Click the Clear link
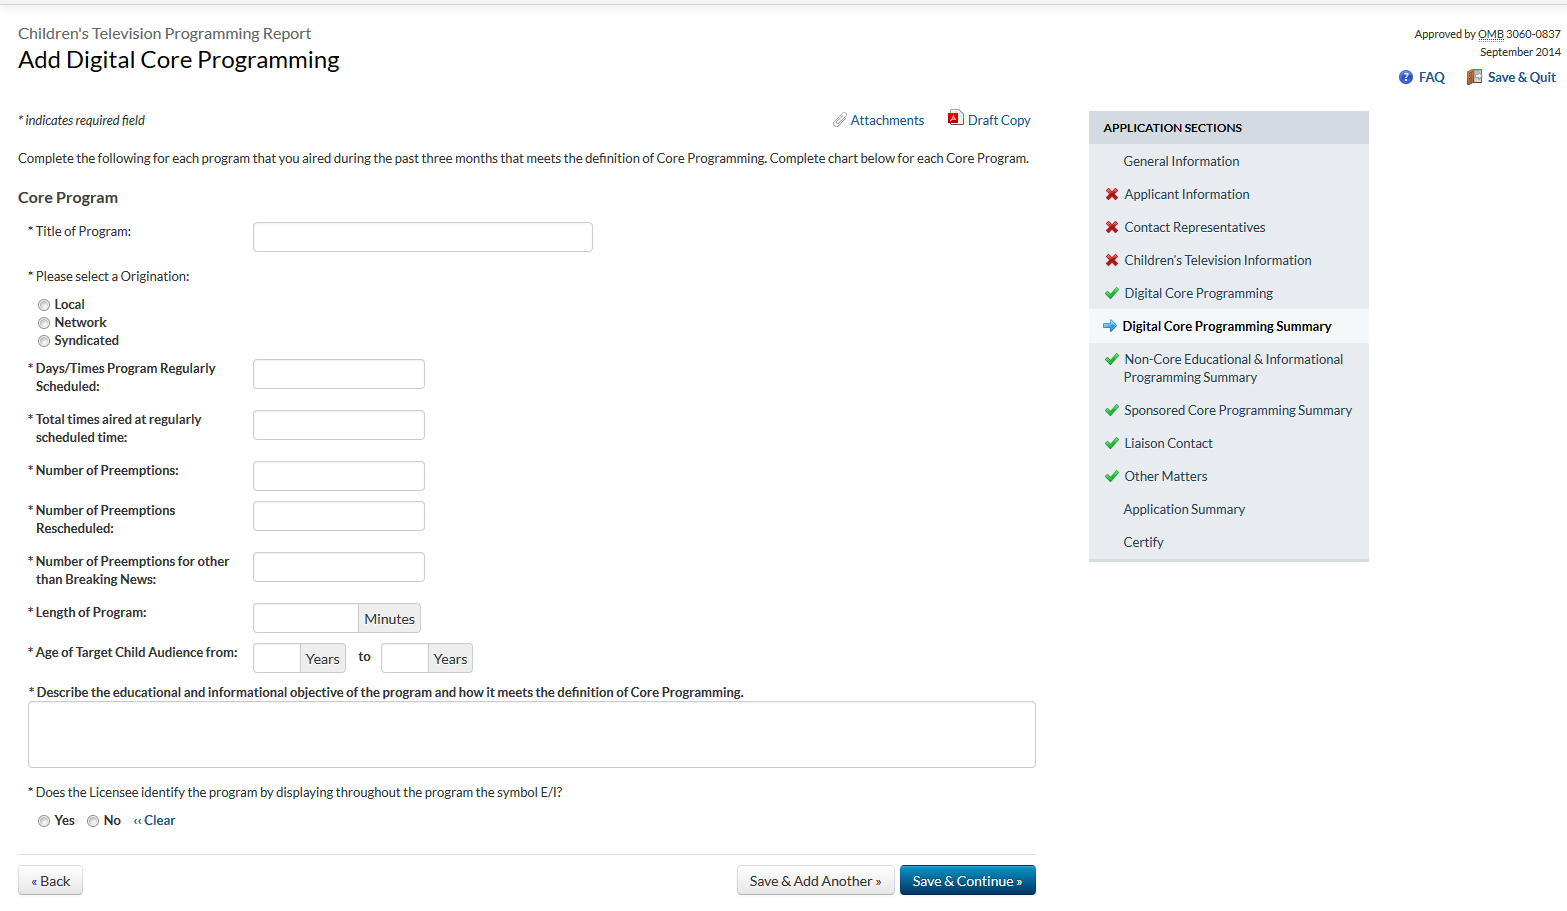 158,821
